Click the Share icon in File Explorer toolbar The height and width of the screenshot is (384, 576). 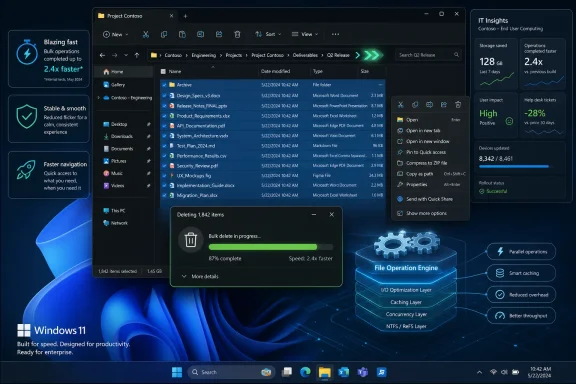(x=219, y=34)
